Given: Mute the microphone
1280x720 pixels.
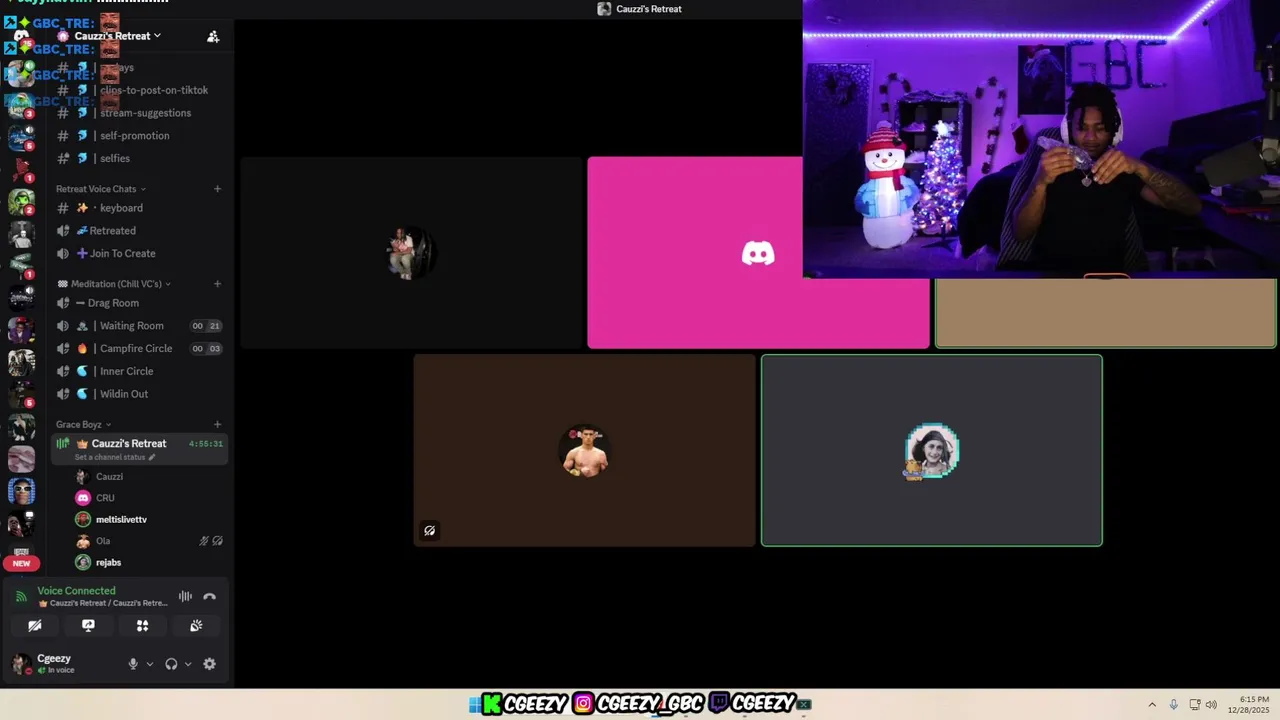Looking at the screenshot, I should (133, 664).
